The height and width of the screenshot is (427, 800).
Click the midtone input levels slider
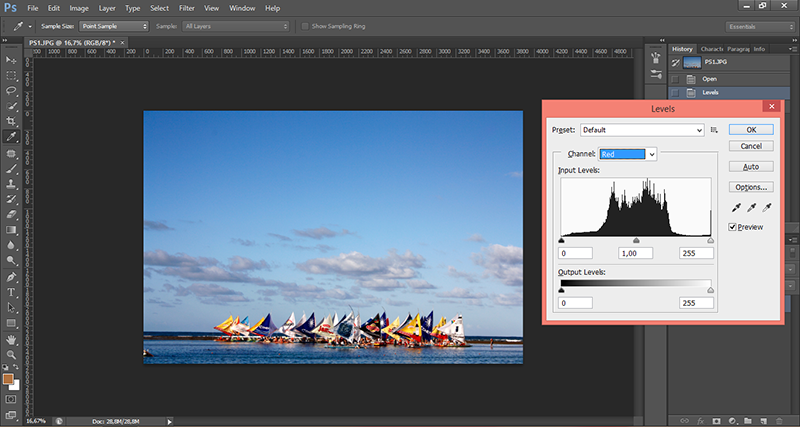[636, 240]
